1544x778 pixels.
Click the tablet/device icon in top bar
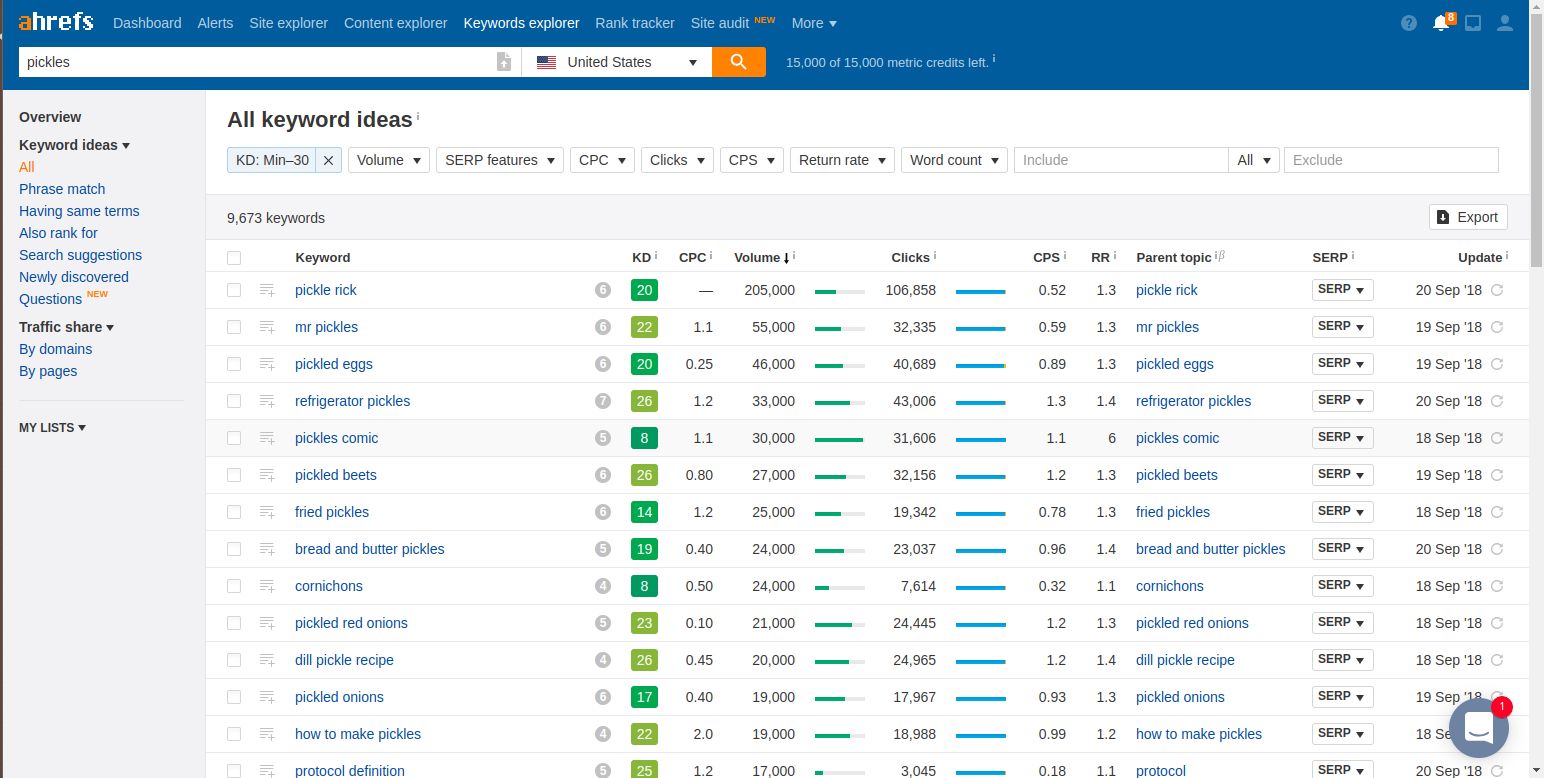1473,23
